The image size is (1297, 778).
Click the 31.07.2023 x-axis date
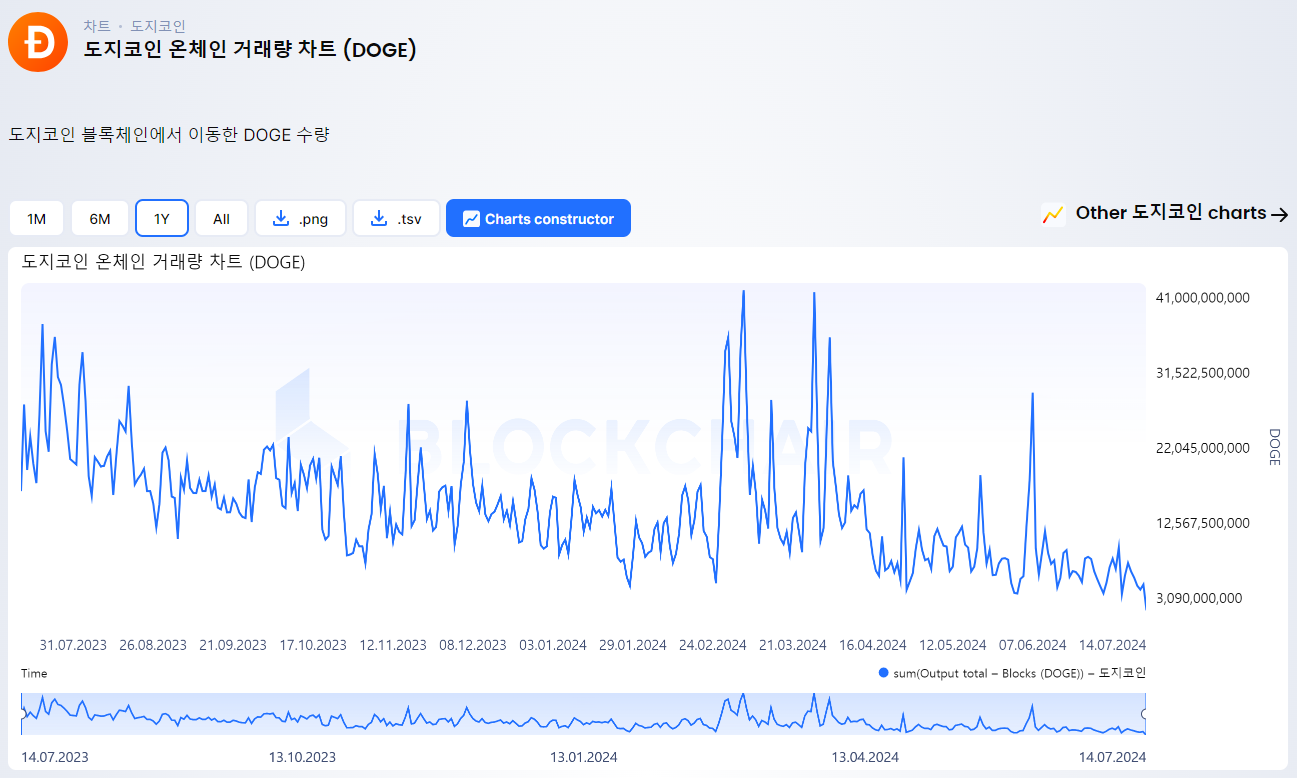[73, 645]
